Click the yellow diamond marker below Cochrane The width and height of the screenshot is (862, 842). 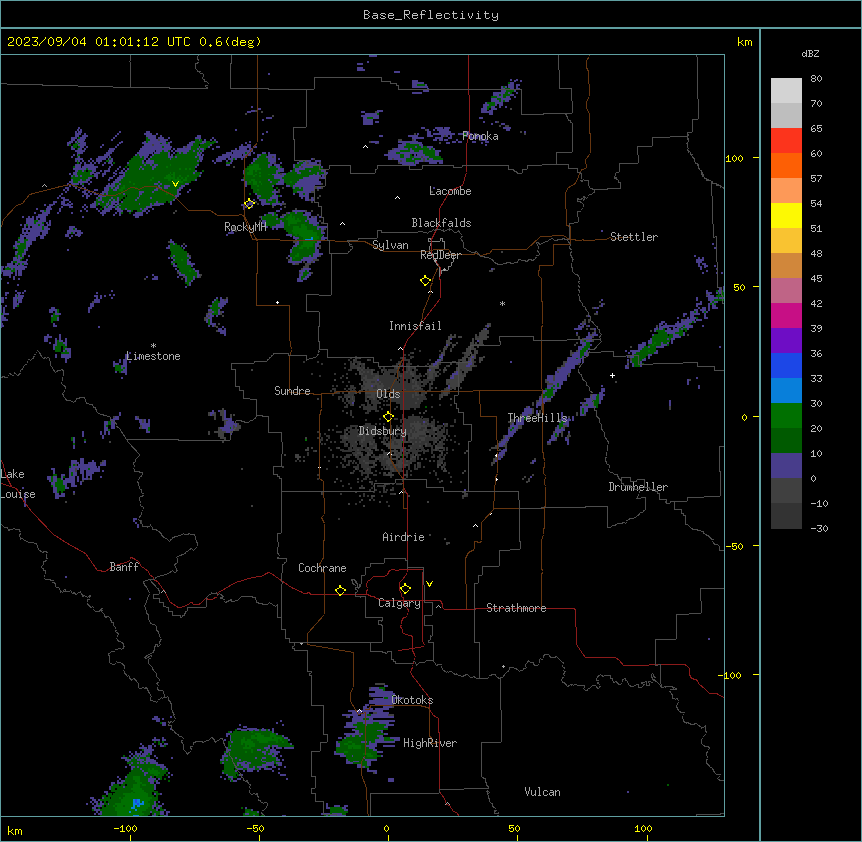340,590
